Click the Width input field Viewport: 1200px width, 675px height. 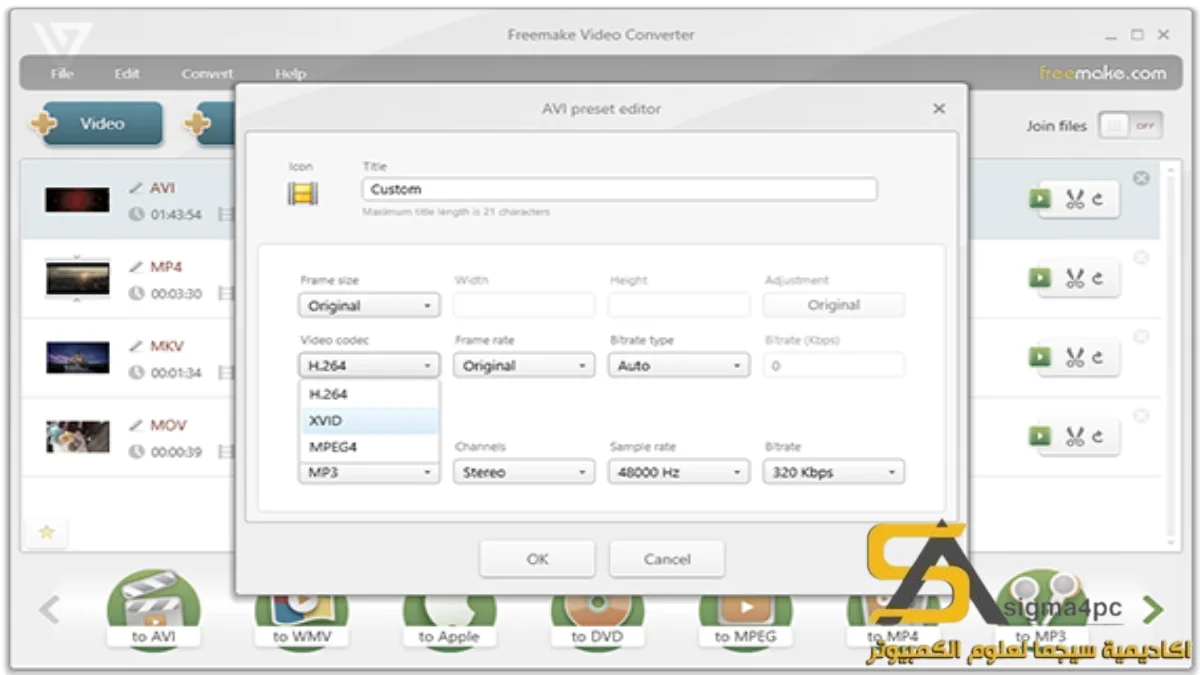point(524,305)
